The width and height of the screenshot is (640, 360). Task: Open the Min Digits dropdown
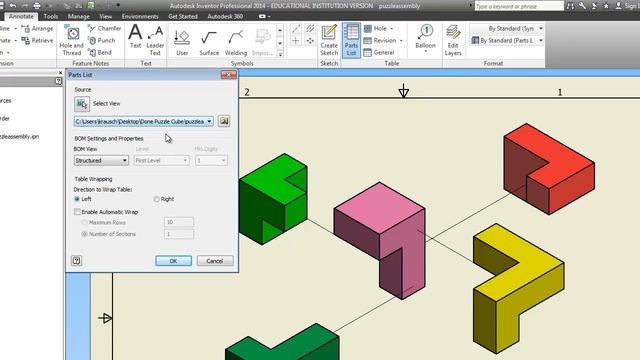[x=211, y=161]
